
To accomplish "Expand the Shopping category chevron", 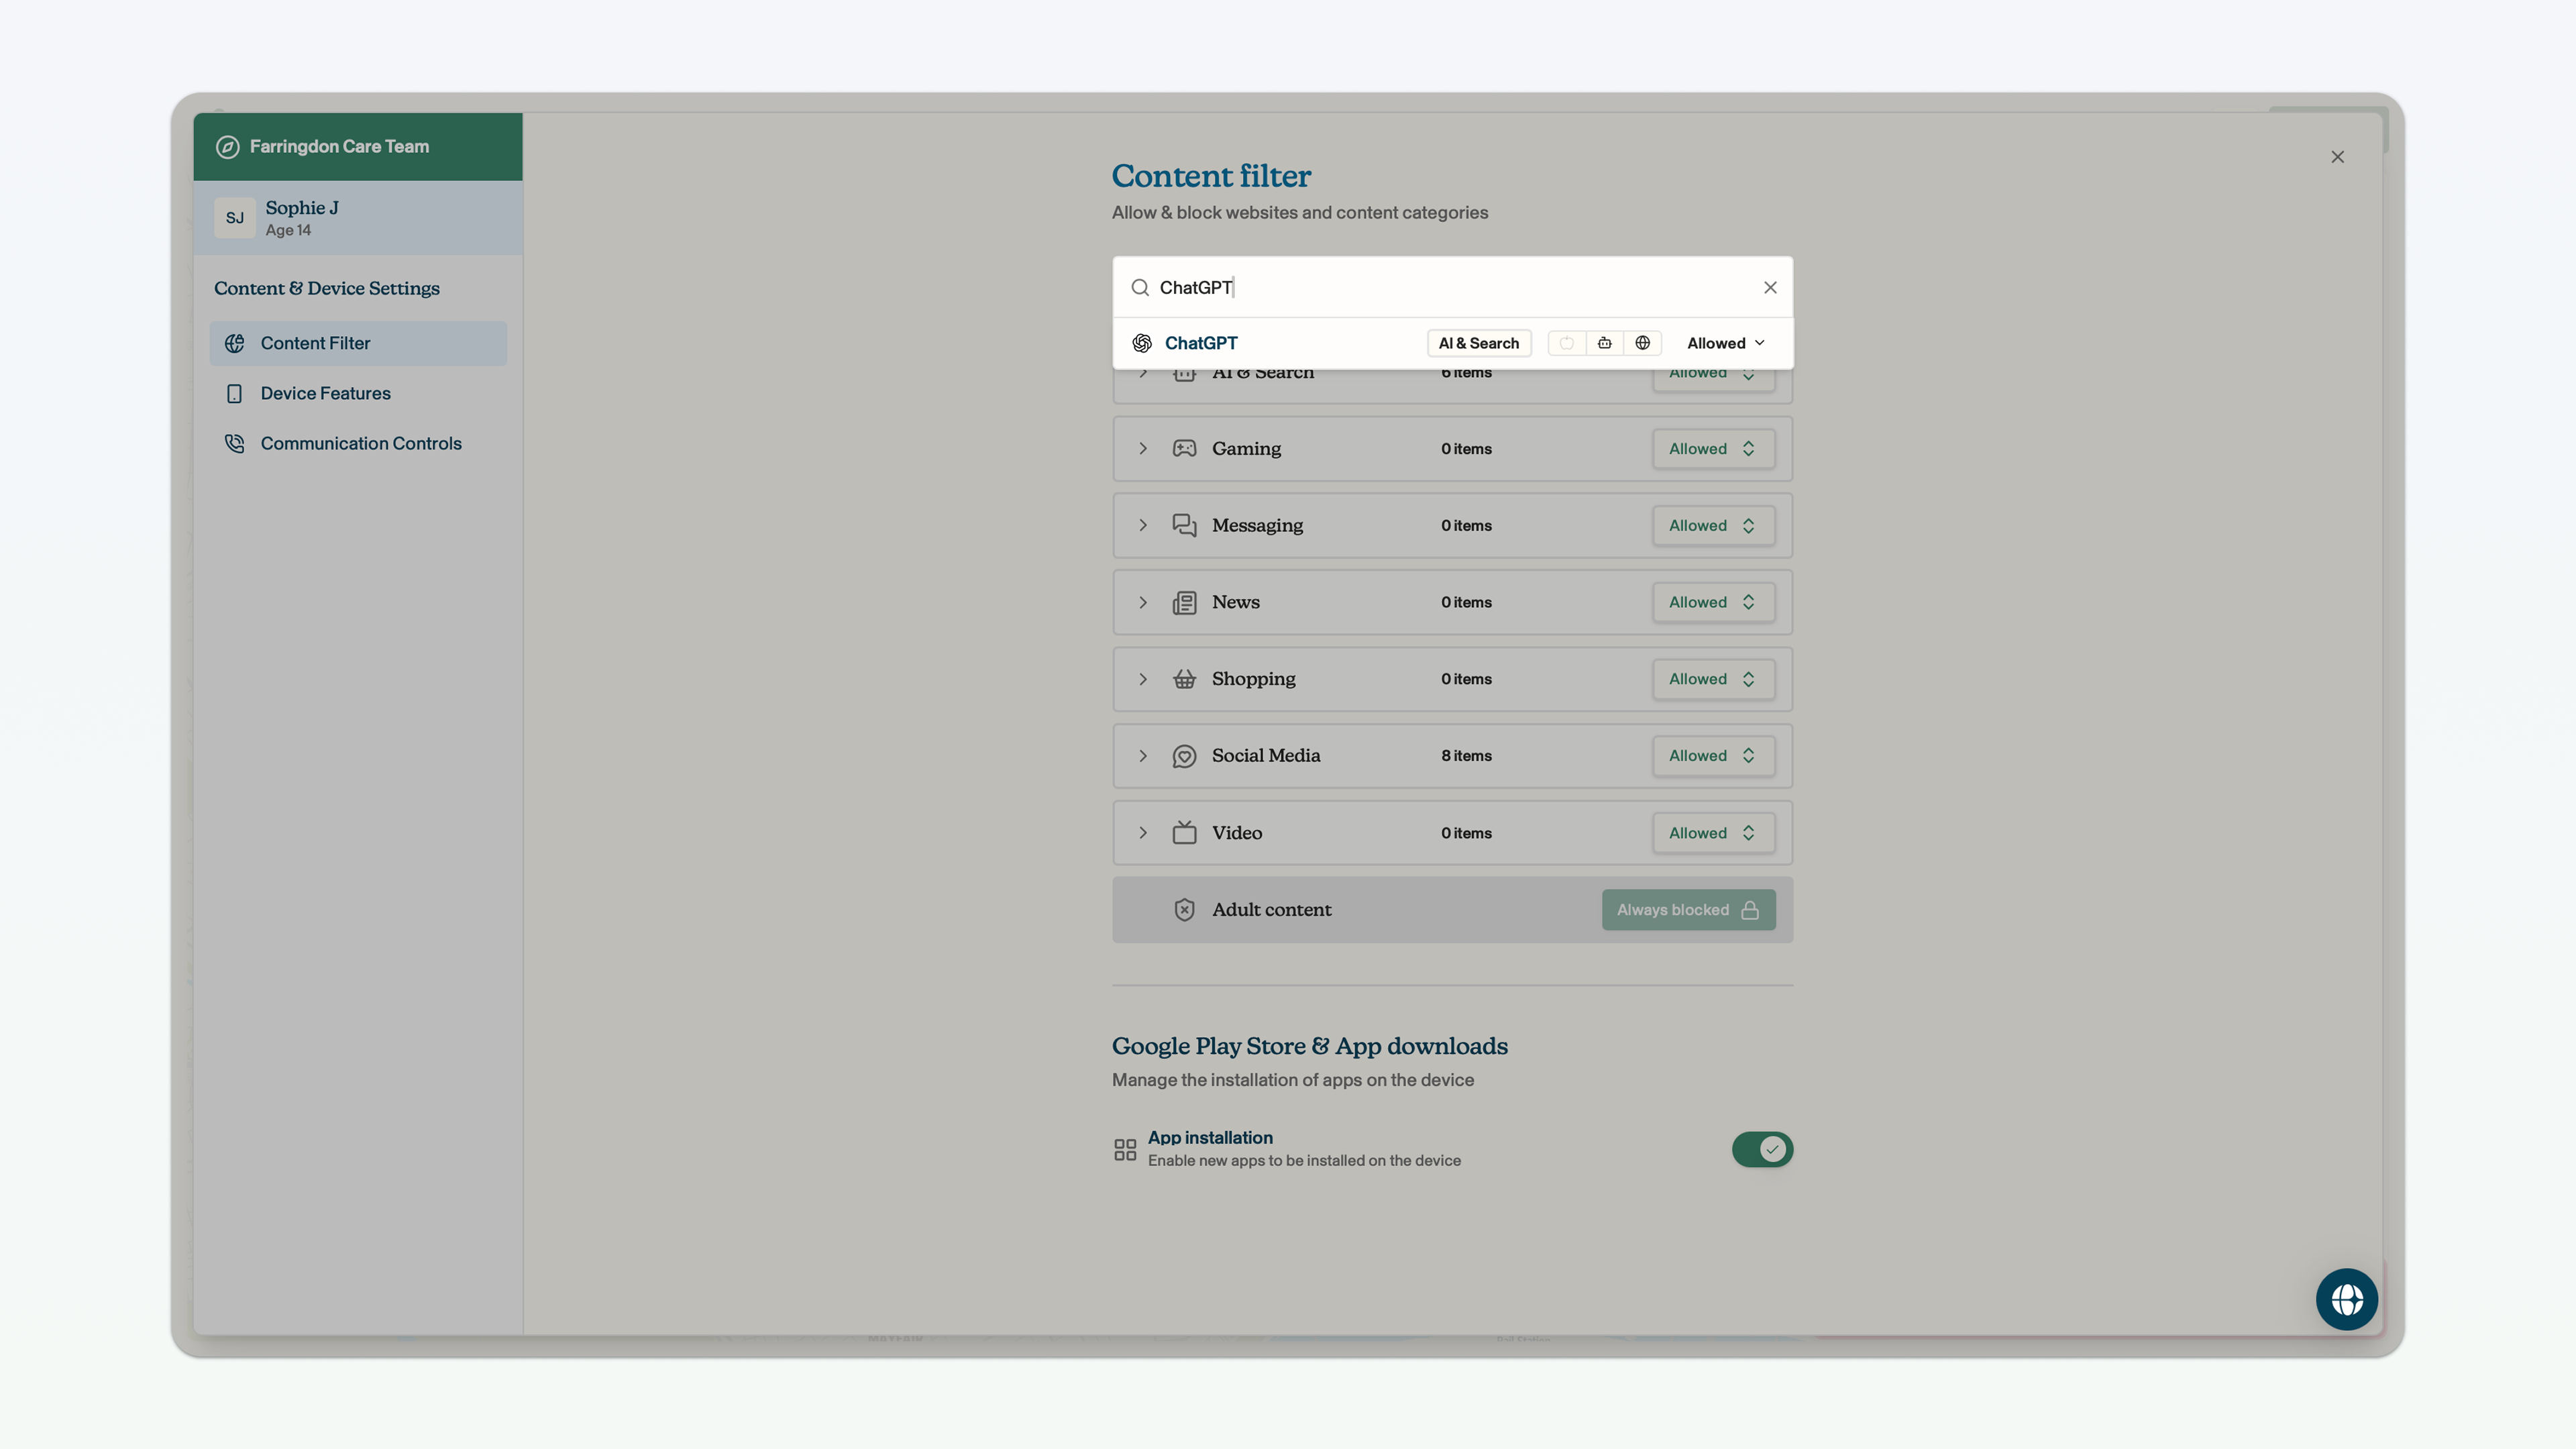I will pyautogui.click(x=1143, y=679).
